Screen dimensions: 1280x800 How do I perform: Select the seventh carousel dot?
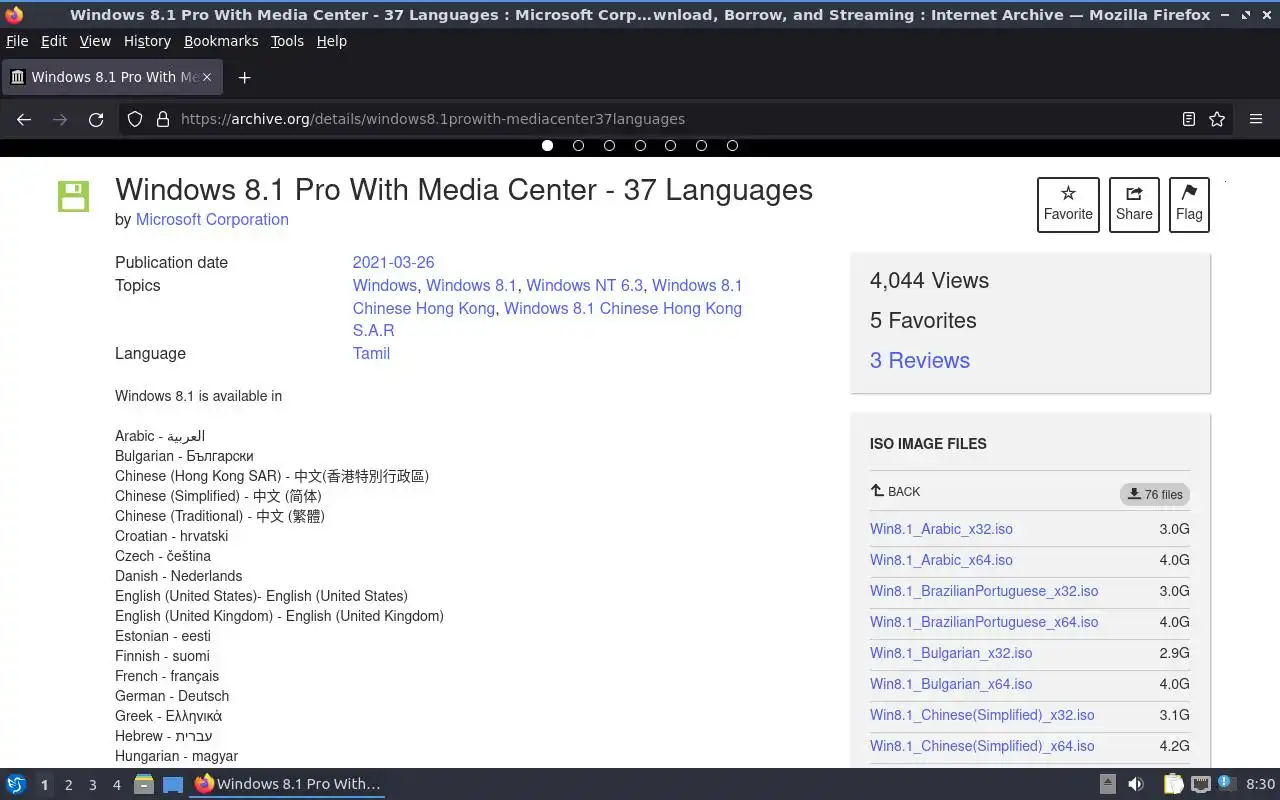732,145
